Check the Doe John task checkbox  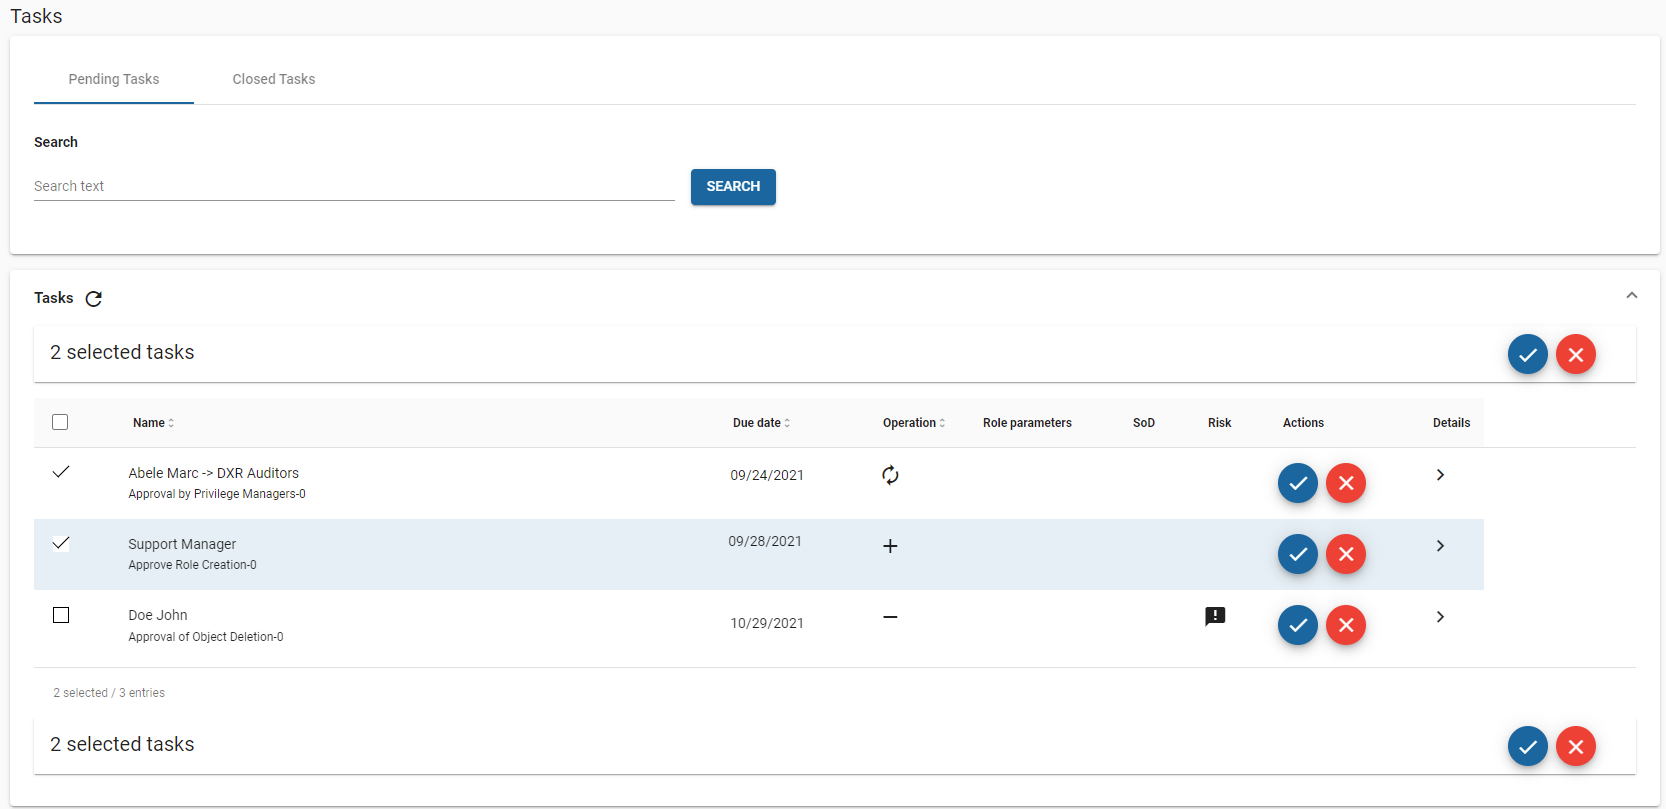(x=61, y=615)
